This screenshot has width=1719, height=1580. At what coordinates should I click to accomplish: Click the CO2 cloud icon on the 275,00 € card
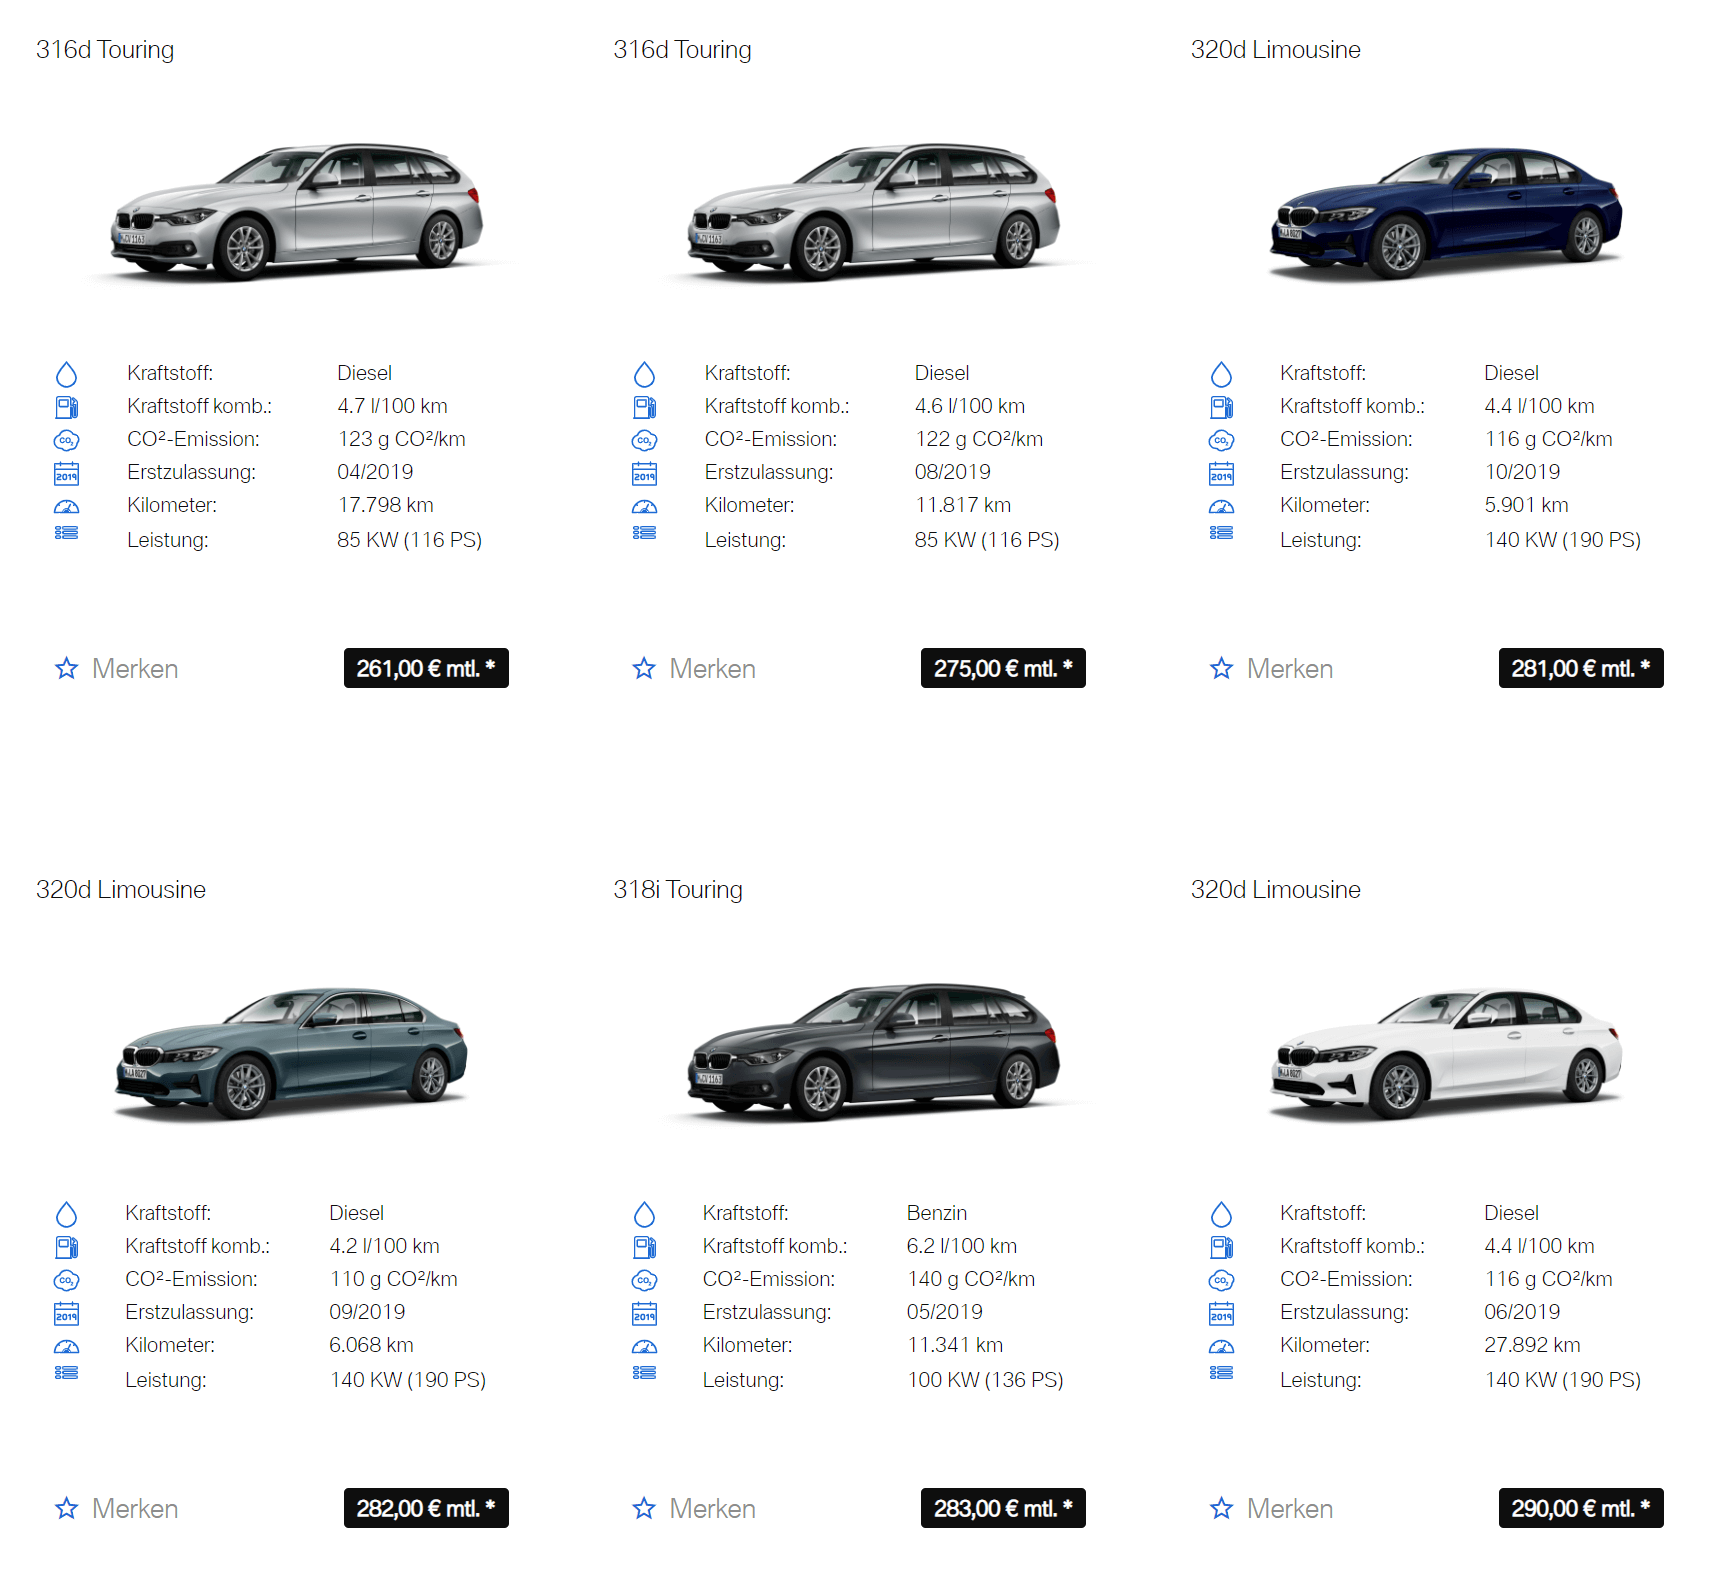[x=644, y=440]
